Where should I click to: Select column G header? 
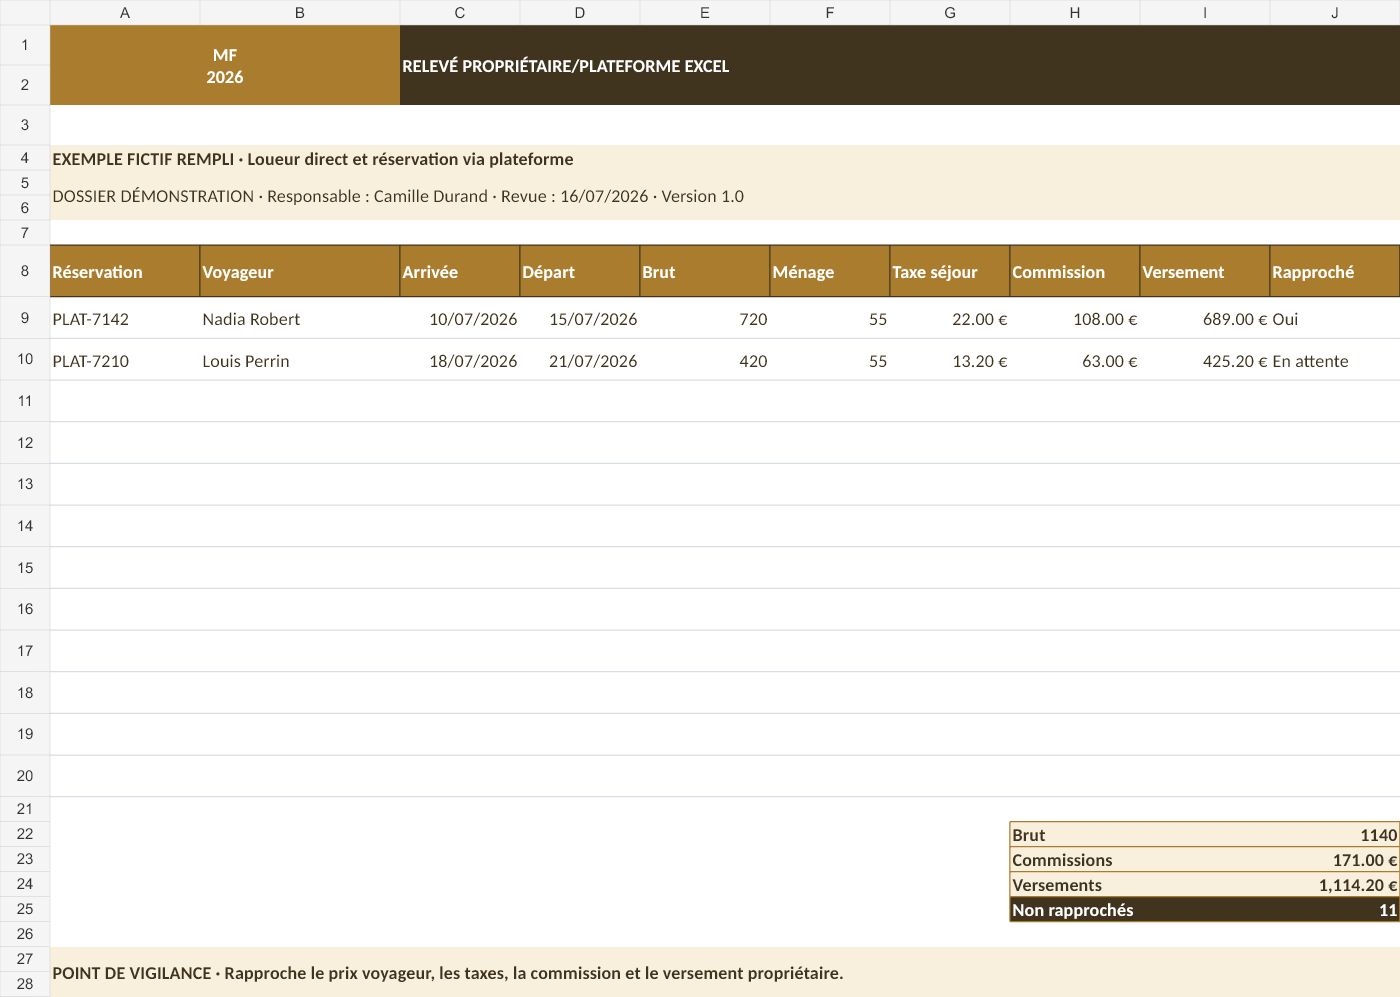tap(950, 13)
